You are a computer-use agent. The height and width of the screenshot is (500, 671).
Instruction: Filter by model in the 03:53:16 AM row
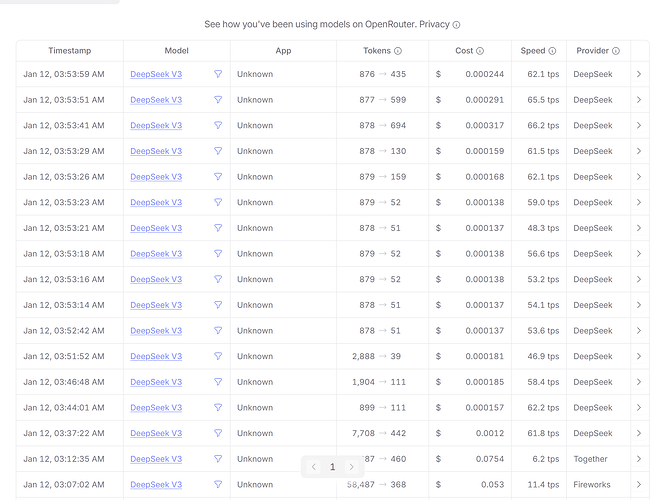pyautogui.click(x=218, y=279)
